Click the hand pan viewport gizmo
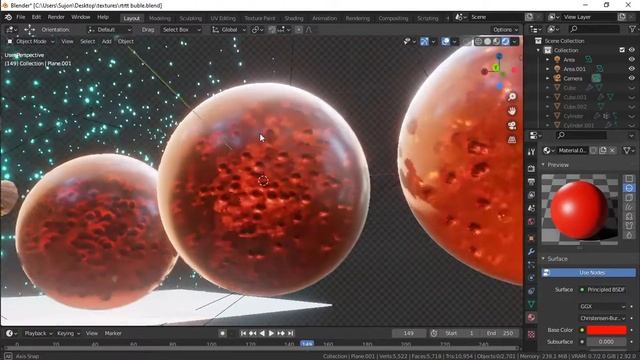 tap(512, 111)
